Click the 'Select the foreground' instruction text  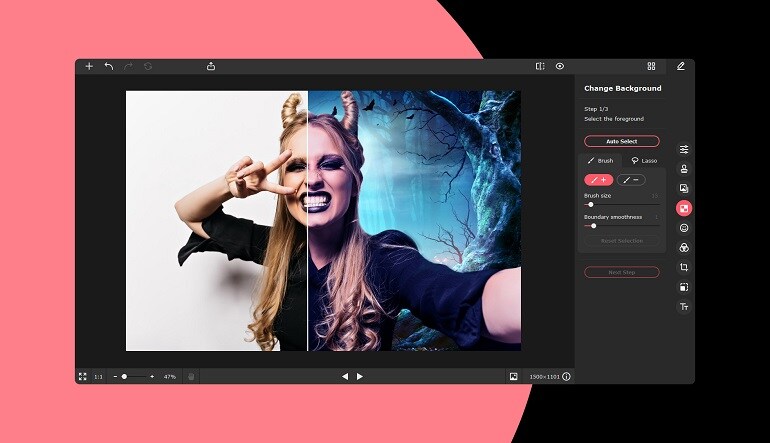(x=614, y=119)
